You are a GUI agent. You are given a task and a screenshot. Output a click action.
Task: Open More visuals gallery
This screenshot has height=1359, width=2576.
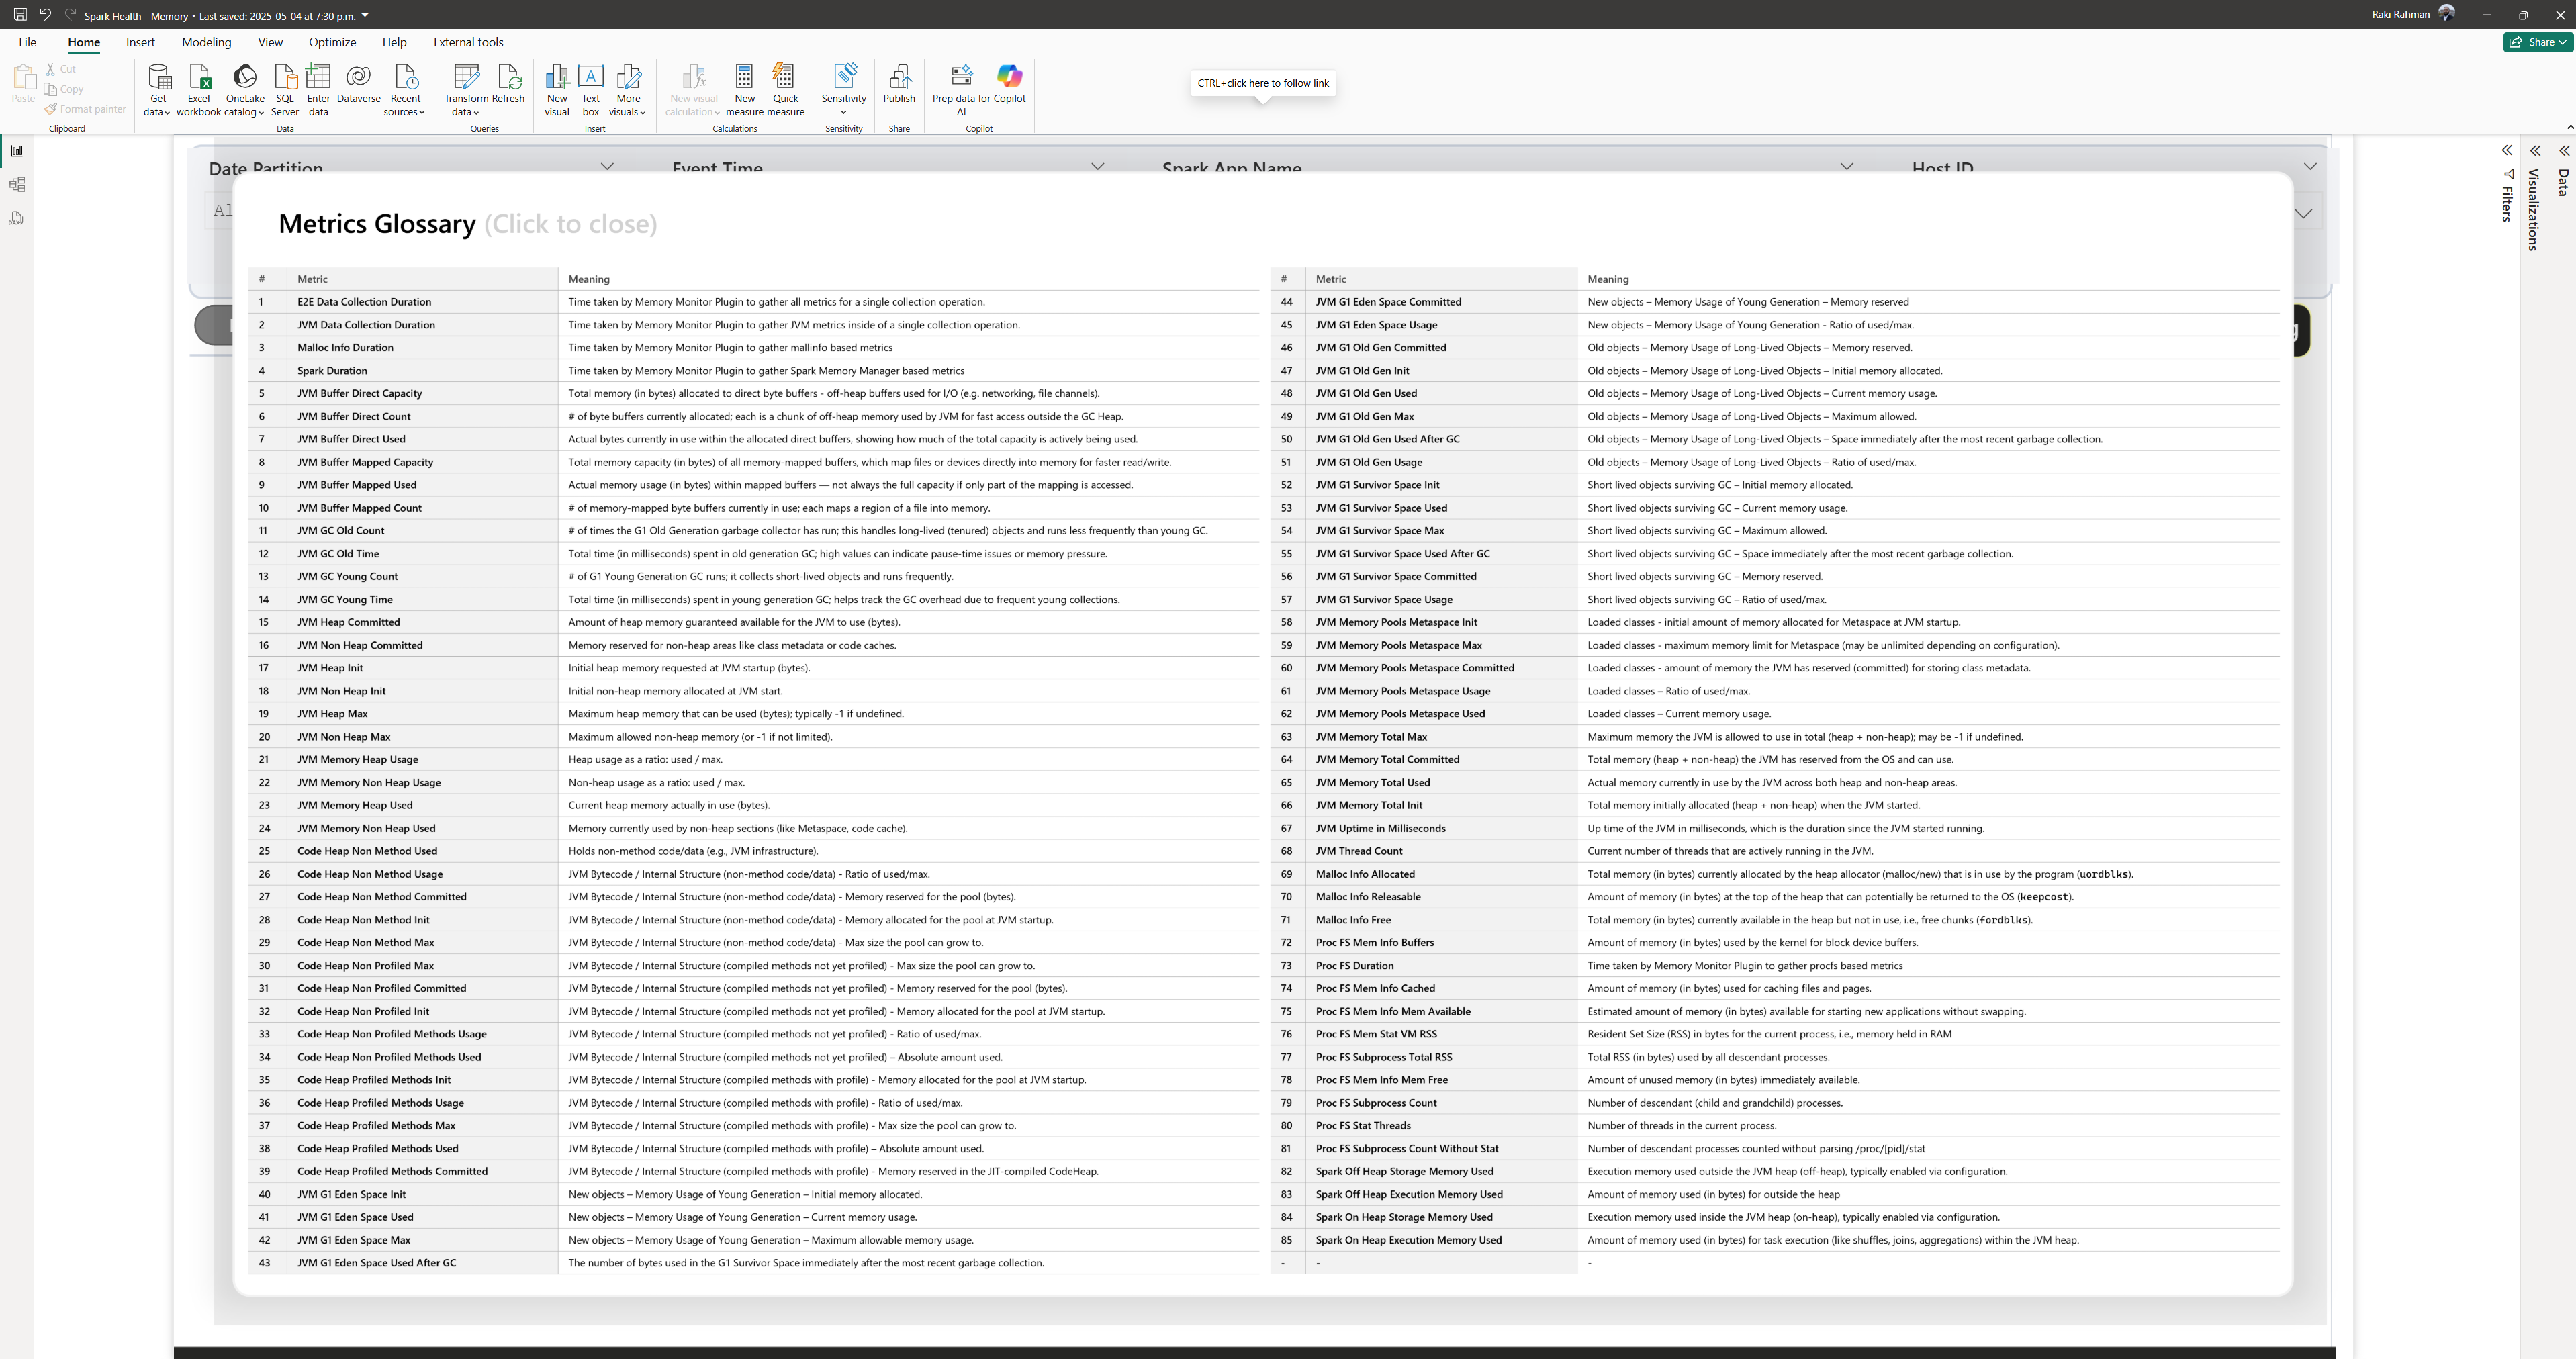click(x=628, y=90)
